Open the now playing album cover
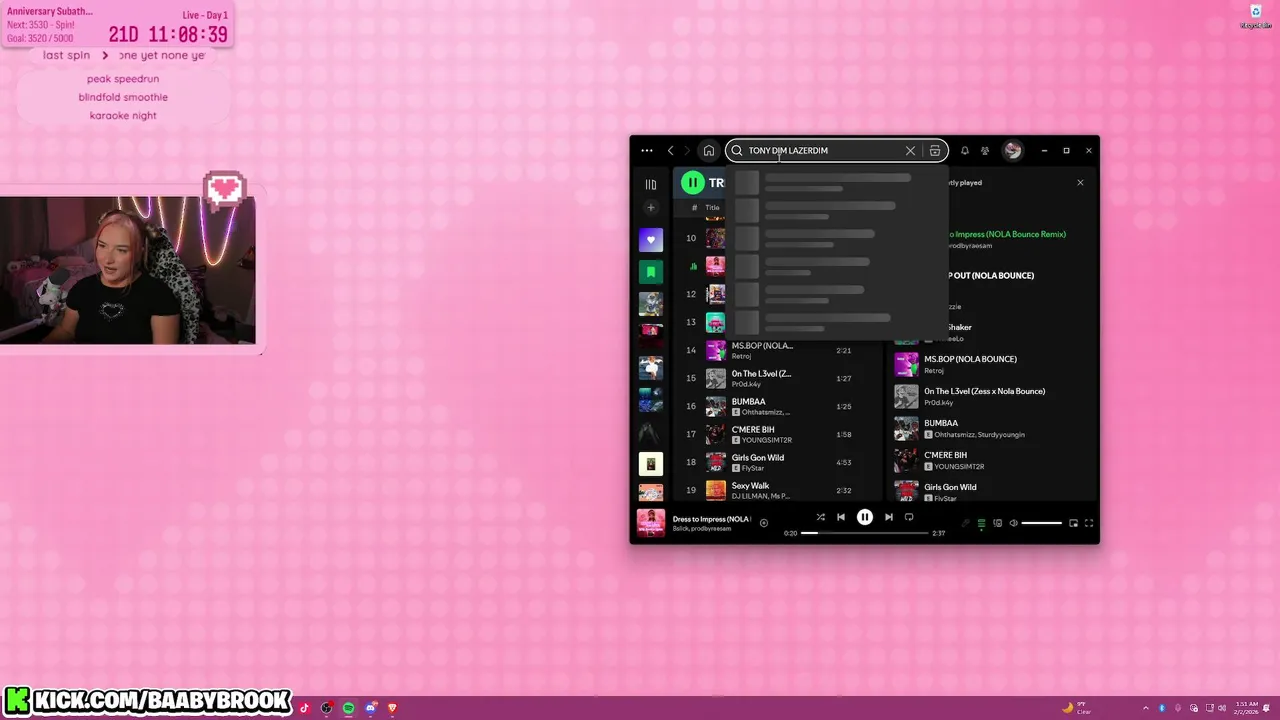The height and width of the screenshot is (720, 1280). click(x=651, y=523)
